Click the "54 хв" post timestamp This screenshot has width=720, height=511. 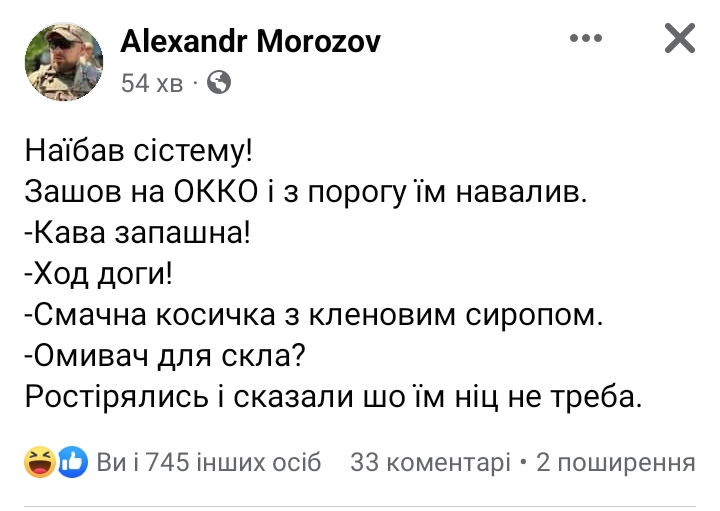152,84
